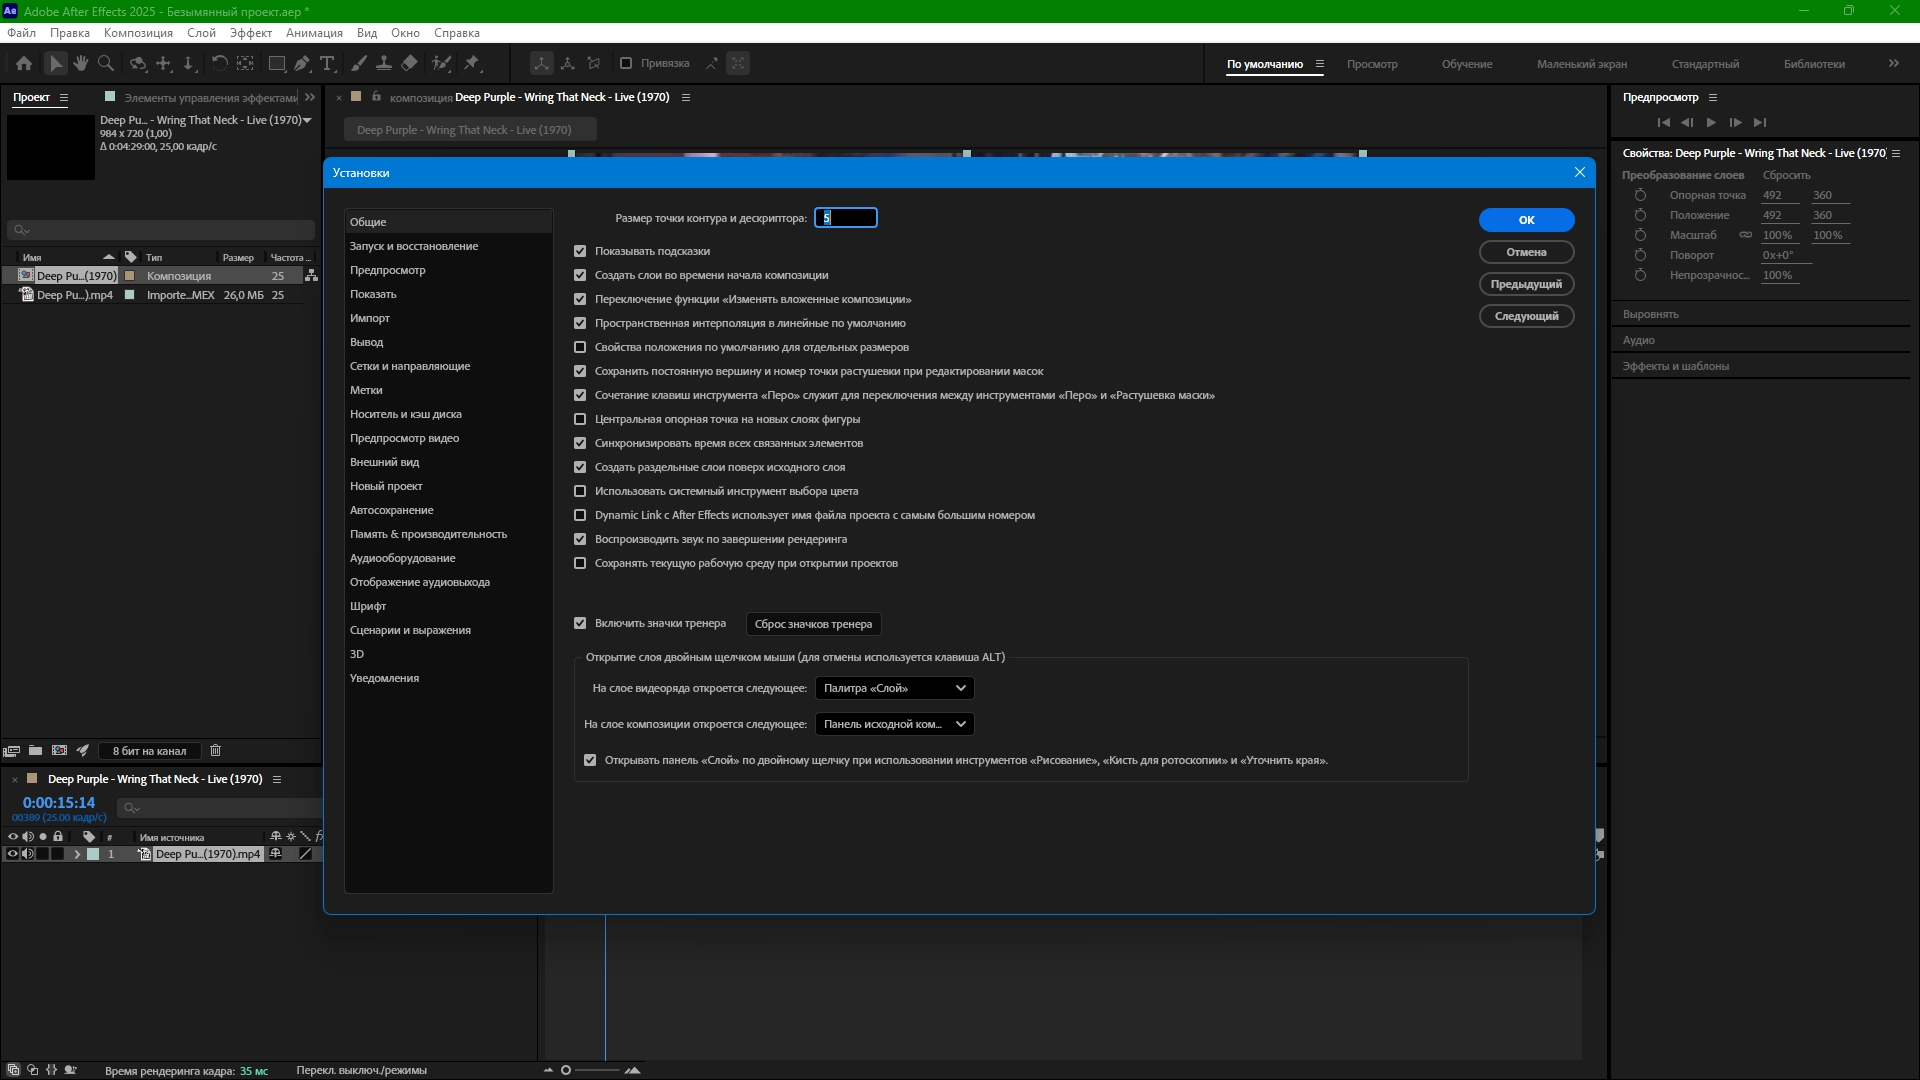The image size is (1920, 1080).
Task: Select the Pen tool in toolbar
Action: tap(302, 63)
